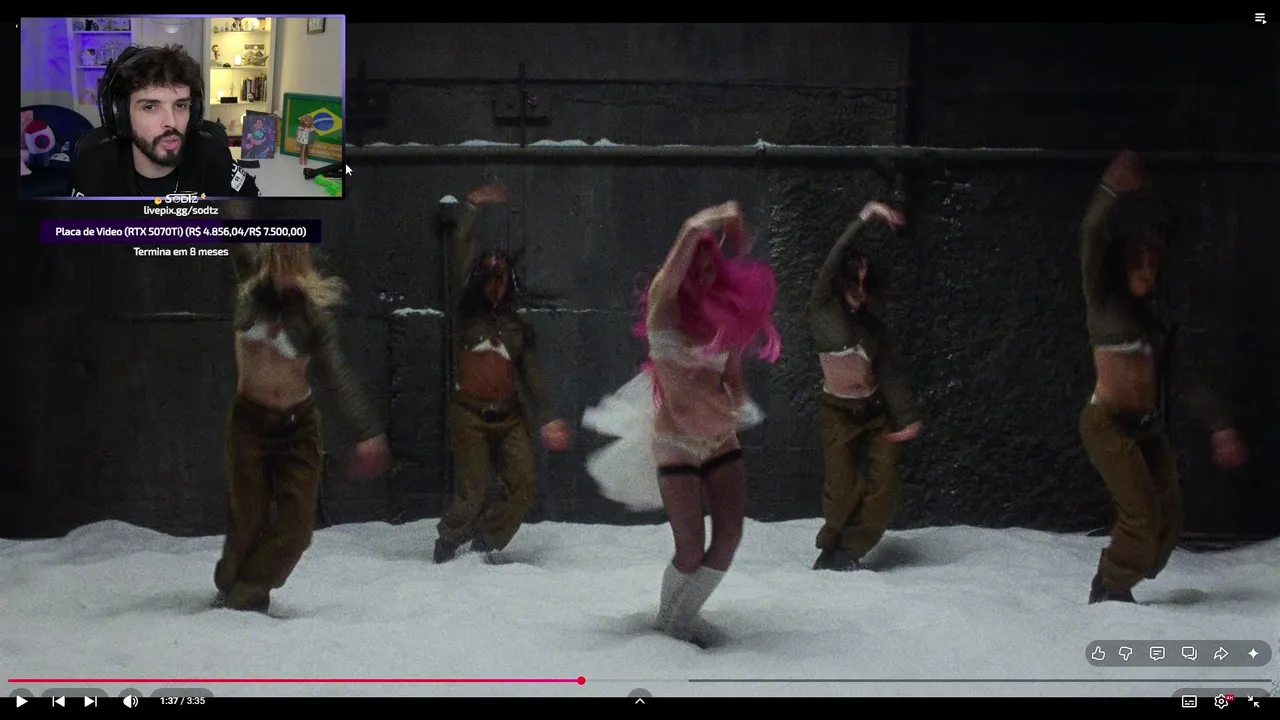Dislike the video with thumbs down
Viewport: 1280px width, 720px height.
pyautogui.click(x=1126, y=653)
